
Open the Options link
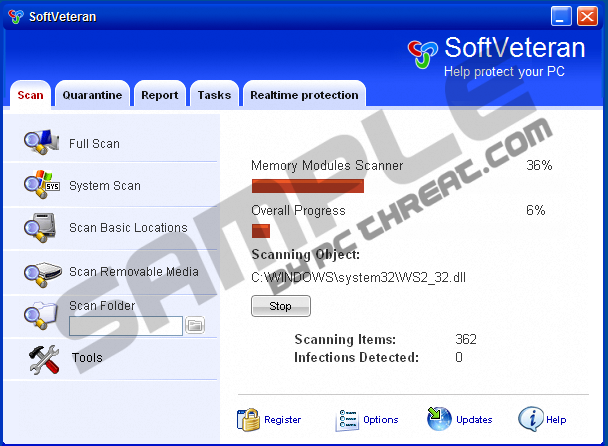click(380, 420)
